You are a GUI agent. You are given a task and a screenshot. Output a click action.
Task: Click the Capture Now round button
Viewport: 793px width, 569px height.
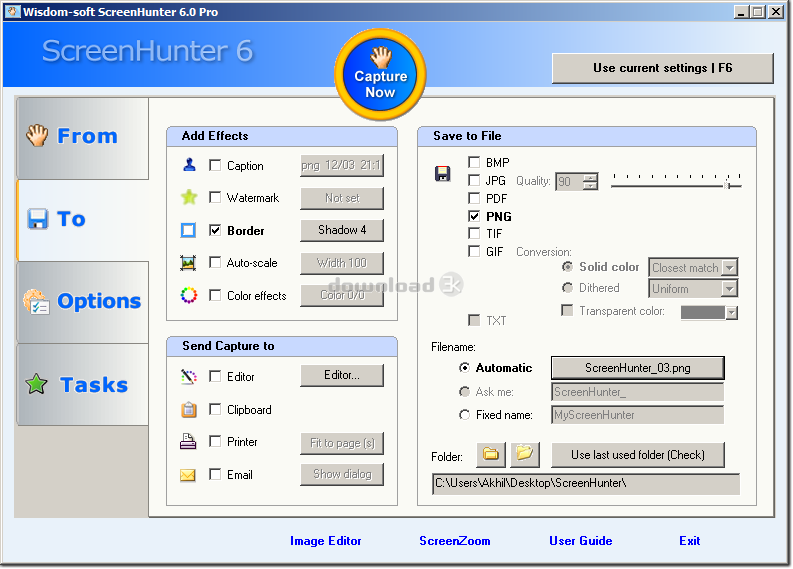point(380,75)
